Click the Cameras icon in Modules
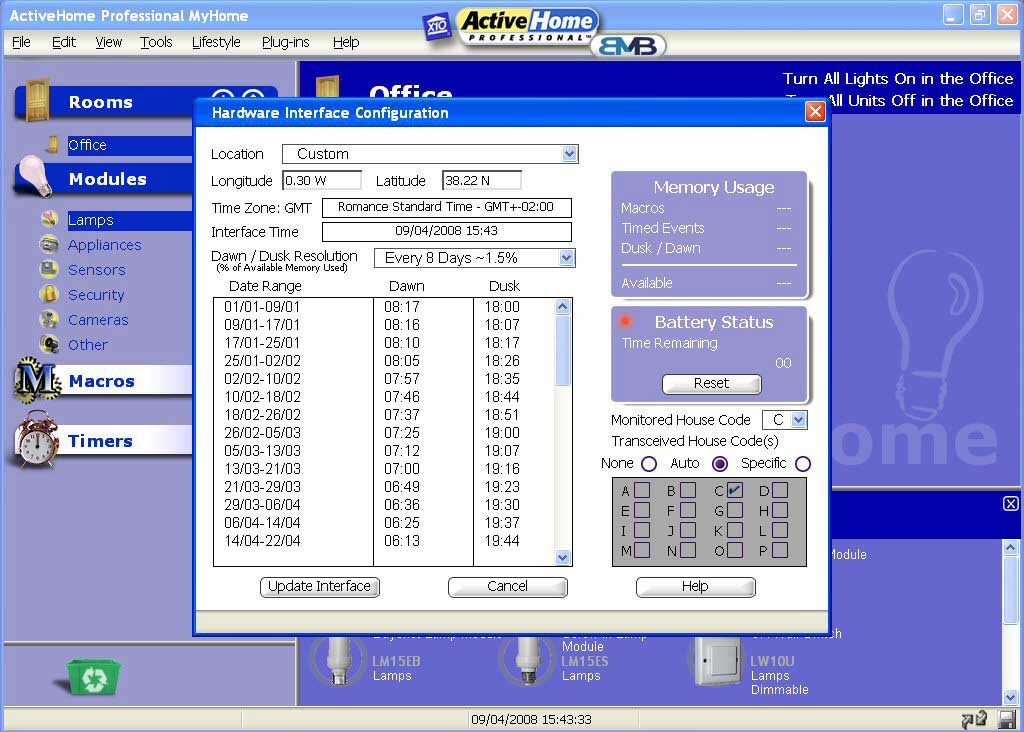Screen dimensions: 1024x732 (x=48, y=320)
